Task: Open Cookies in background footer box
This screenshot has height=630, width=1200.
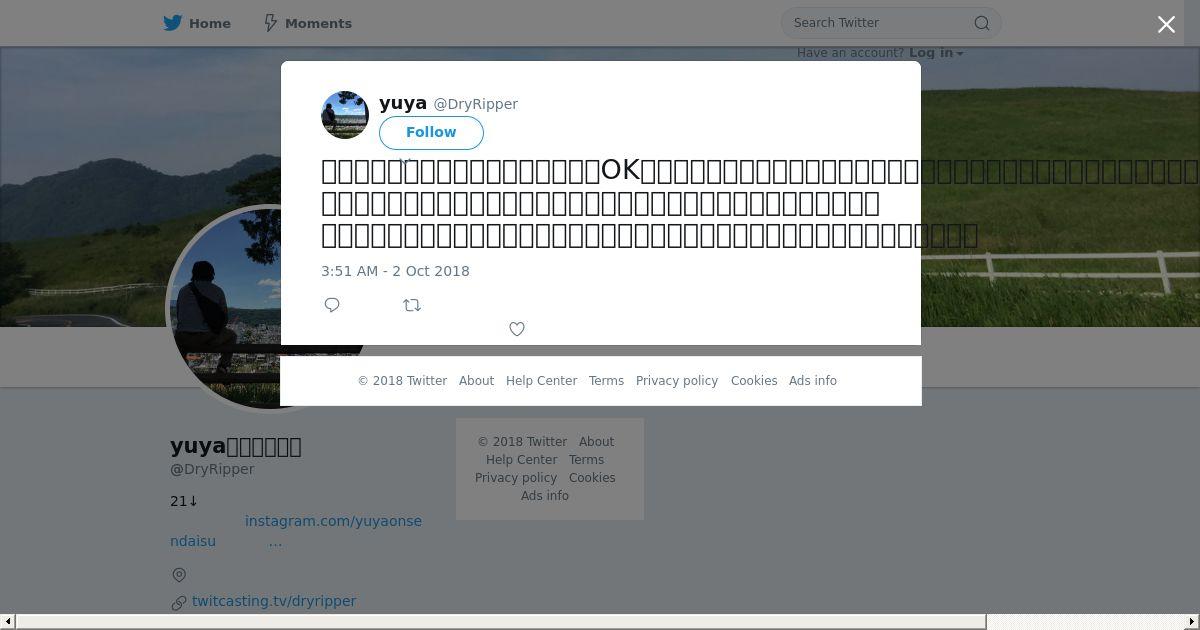Action: [592, 478]
